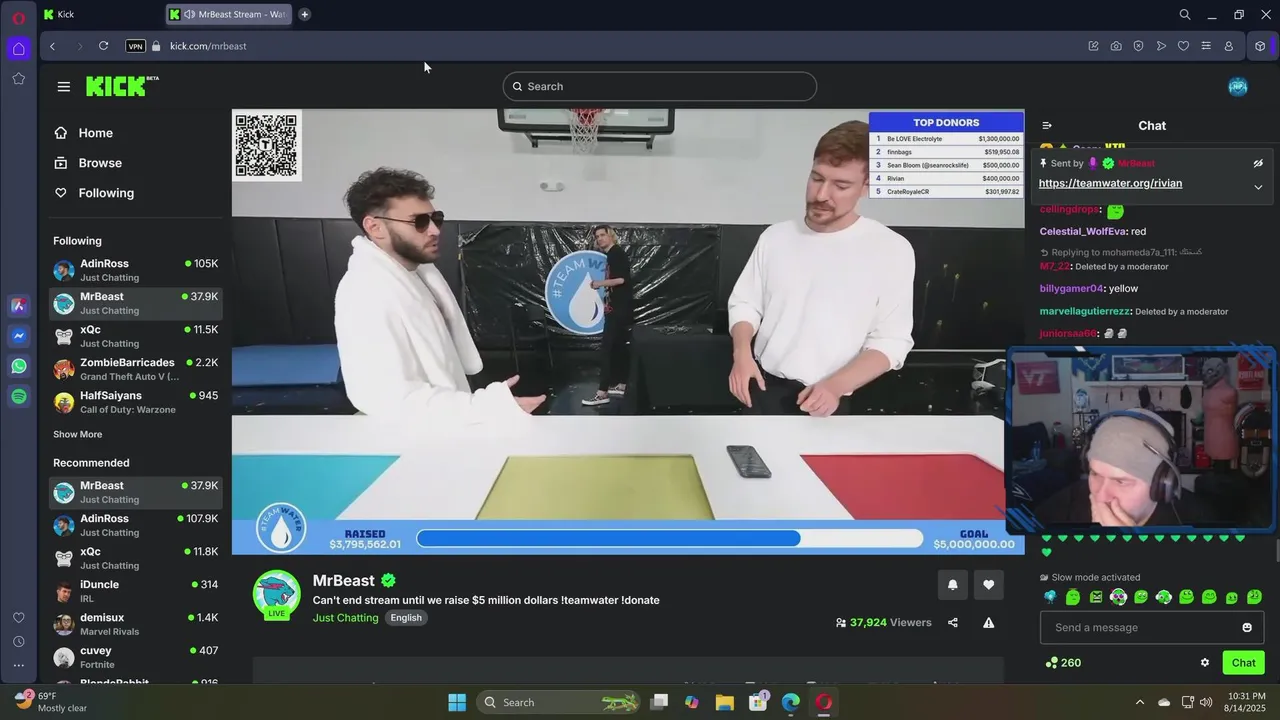Click username Celestial_WolfEva in chat
1280x720 pixels.
[x=1083, y=231]
